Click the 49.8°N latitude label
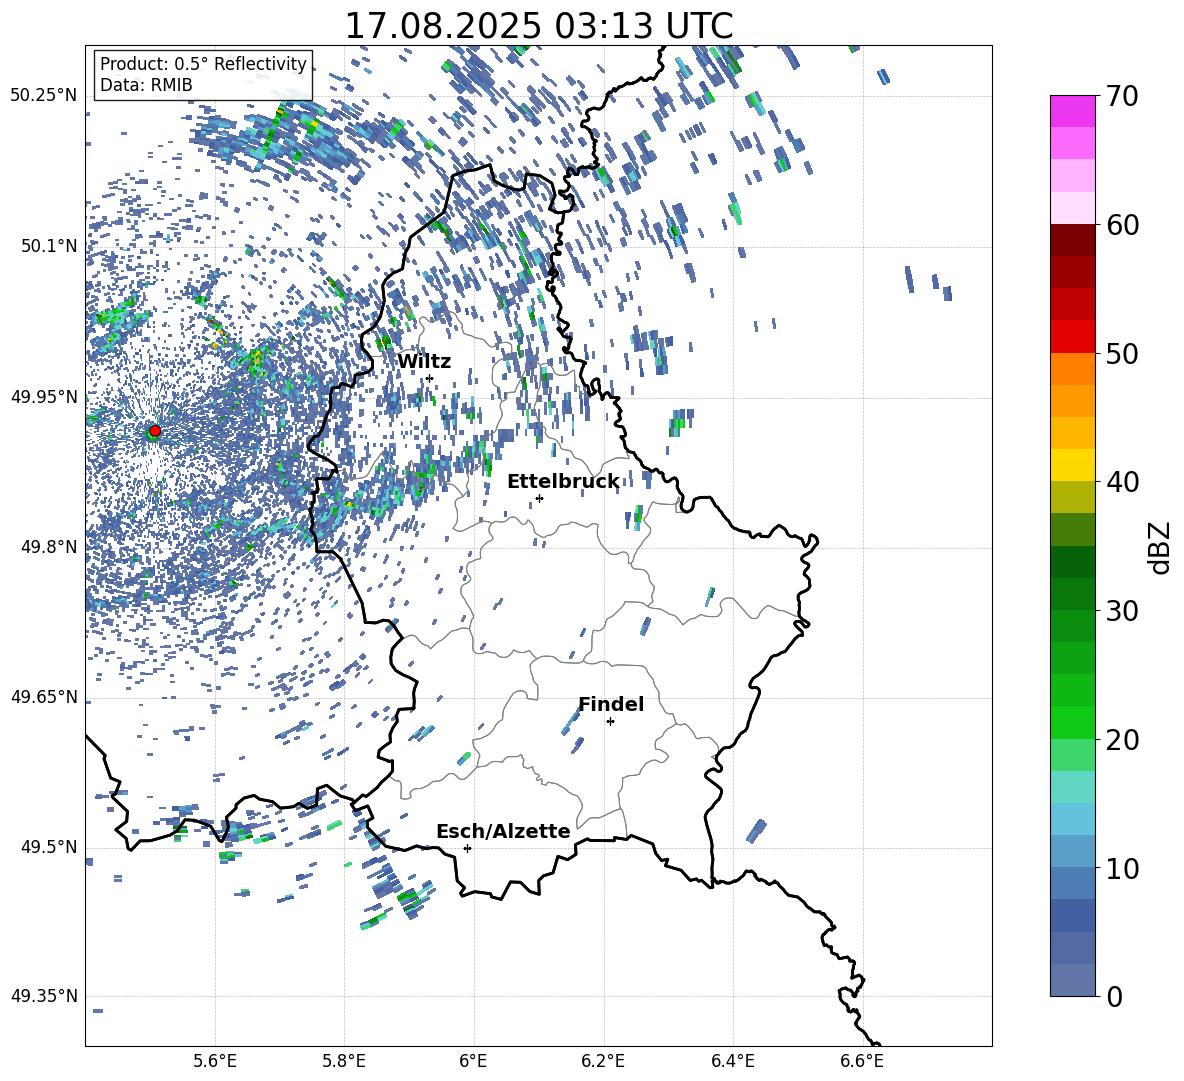The image size is (1184, 1081). [x=48, y=547]
